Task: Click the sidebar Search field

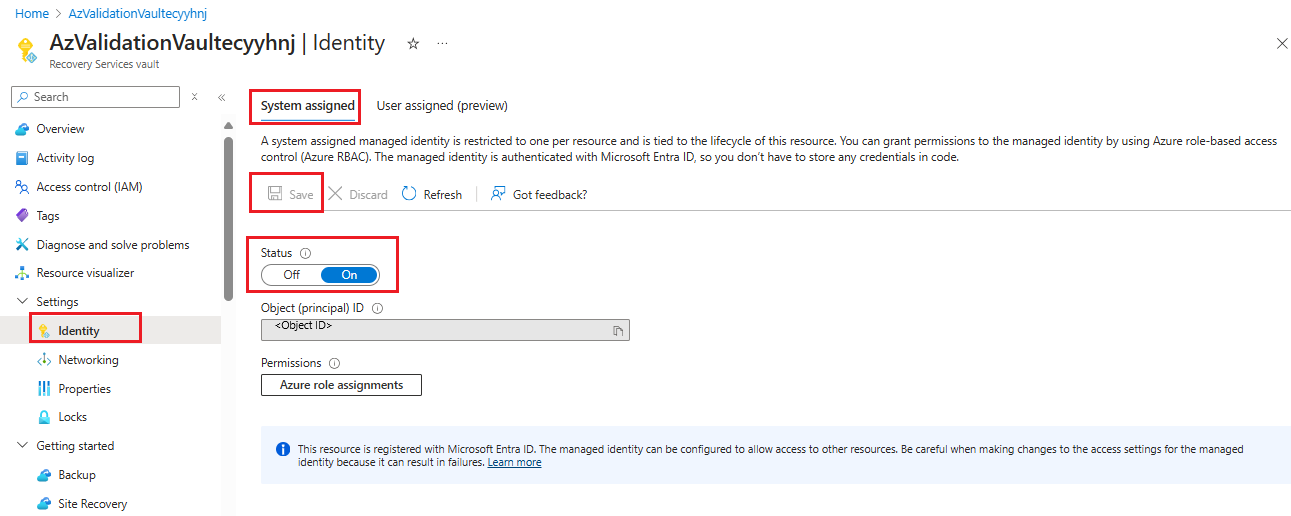Action: pos(96,97)
